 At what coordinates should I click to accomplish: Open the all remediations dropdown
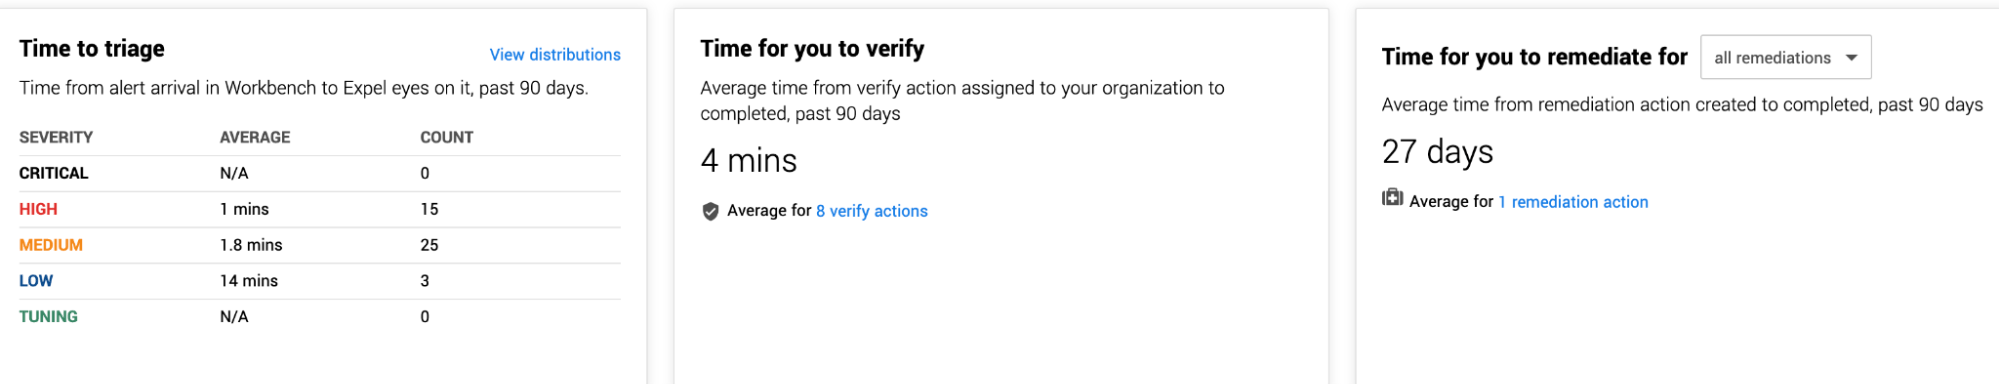(1785, 58)
